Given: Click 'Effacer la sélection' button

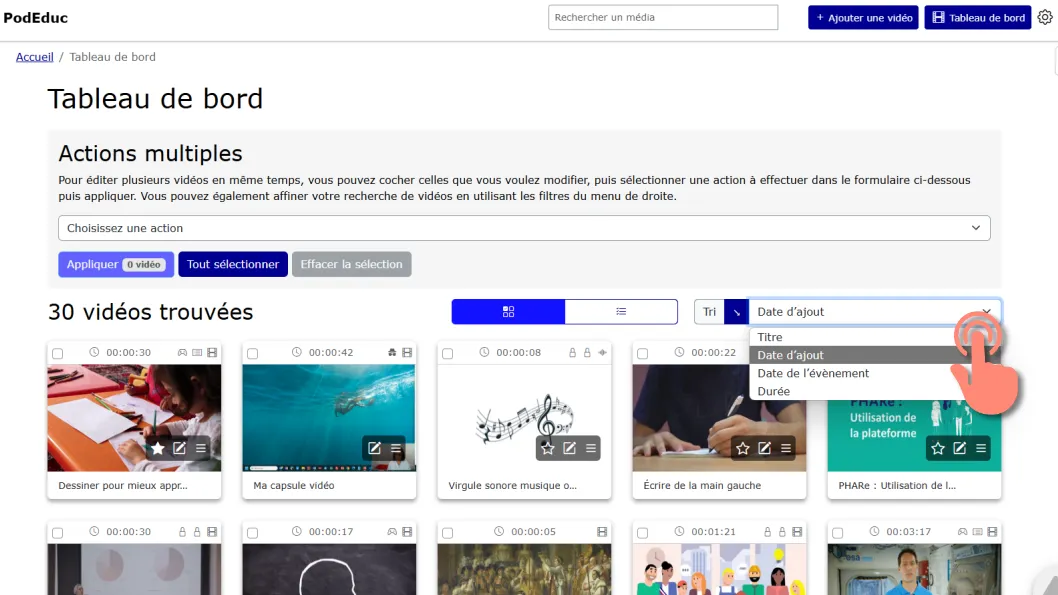Looking at the screenshot, I should [x=352, y=264].
